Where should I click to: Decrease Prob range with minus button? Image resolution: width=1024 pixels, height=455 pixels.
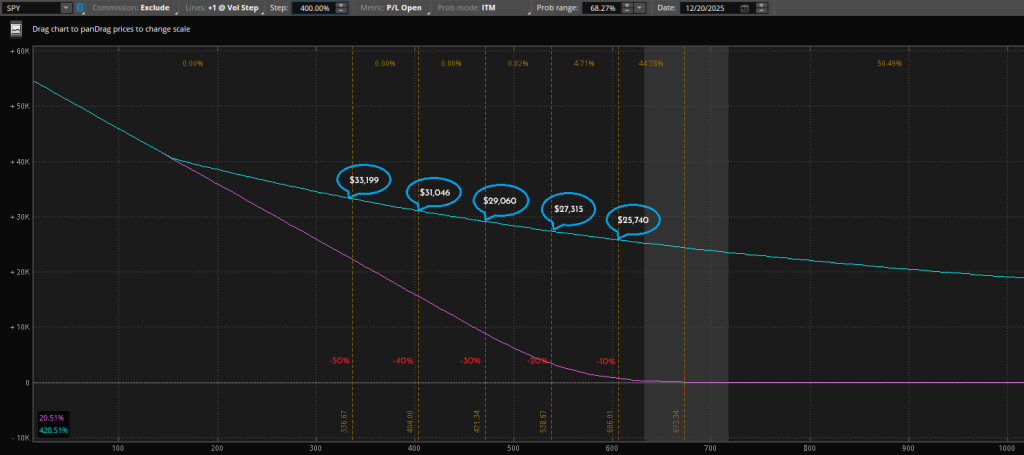pyautogui.click(x=627, y=10)
